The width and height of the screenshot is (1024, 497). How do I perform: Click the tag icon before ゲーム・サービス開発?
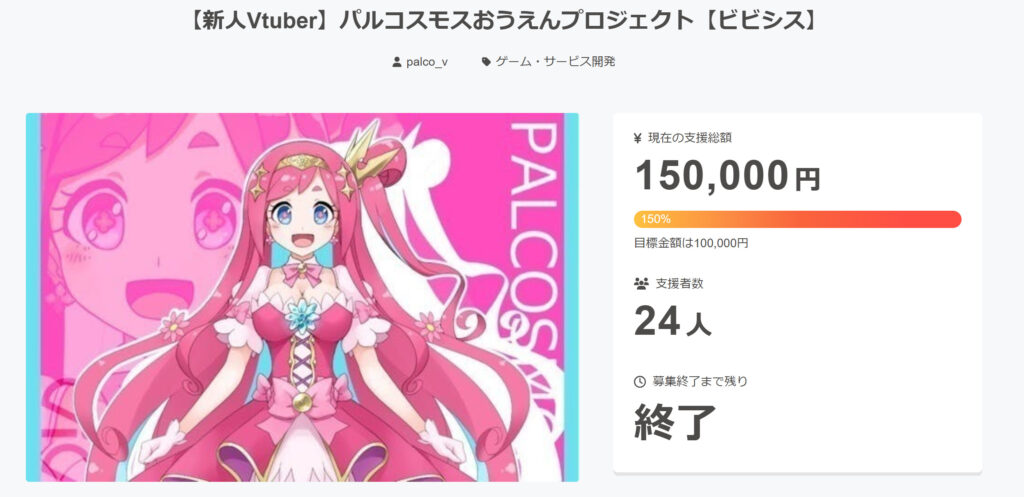click(486, 62)
